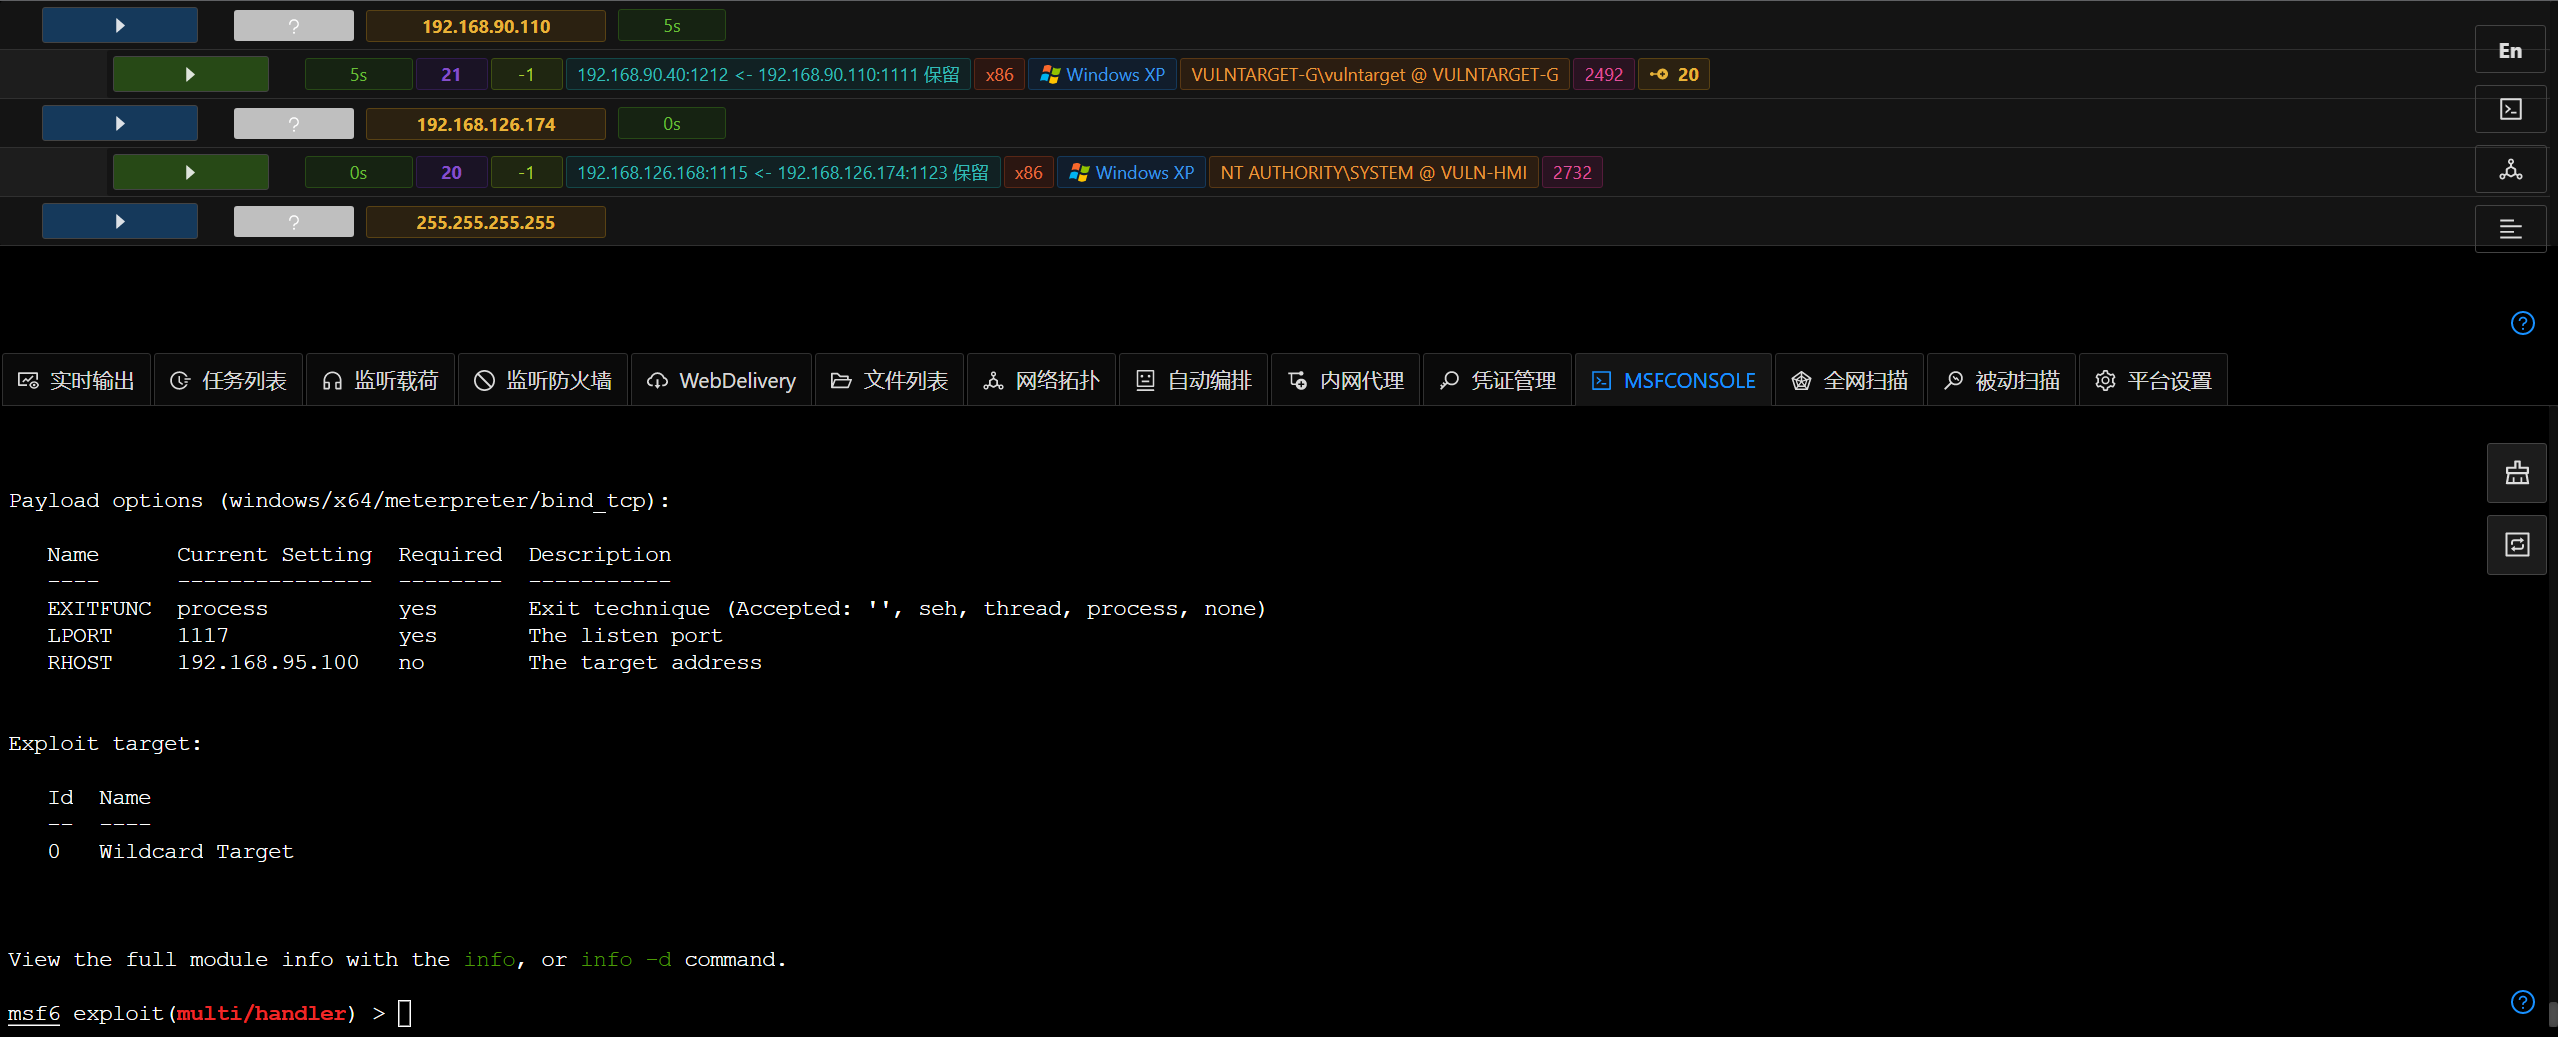Open the 实时输出 tab
2558x1037 pixels.
(77, 381)
